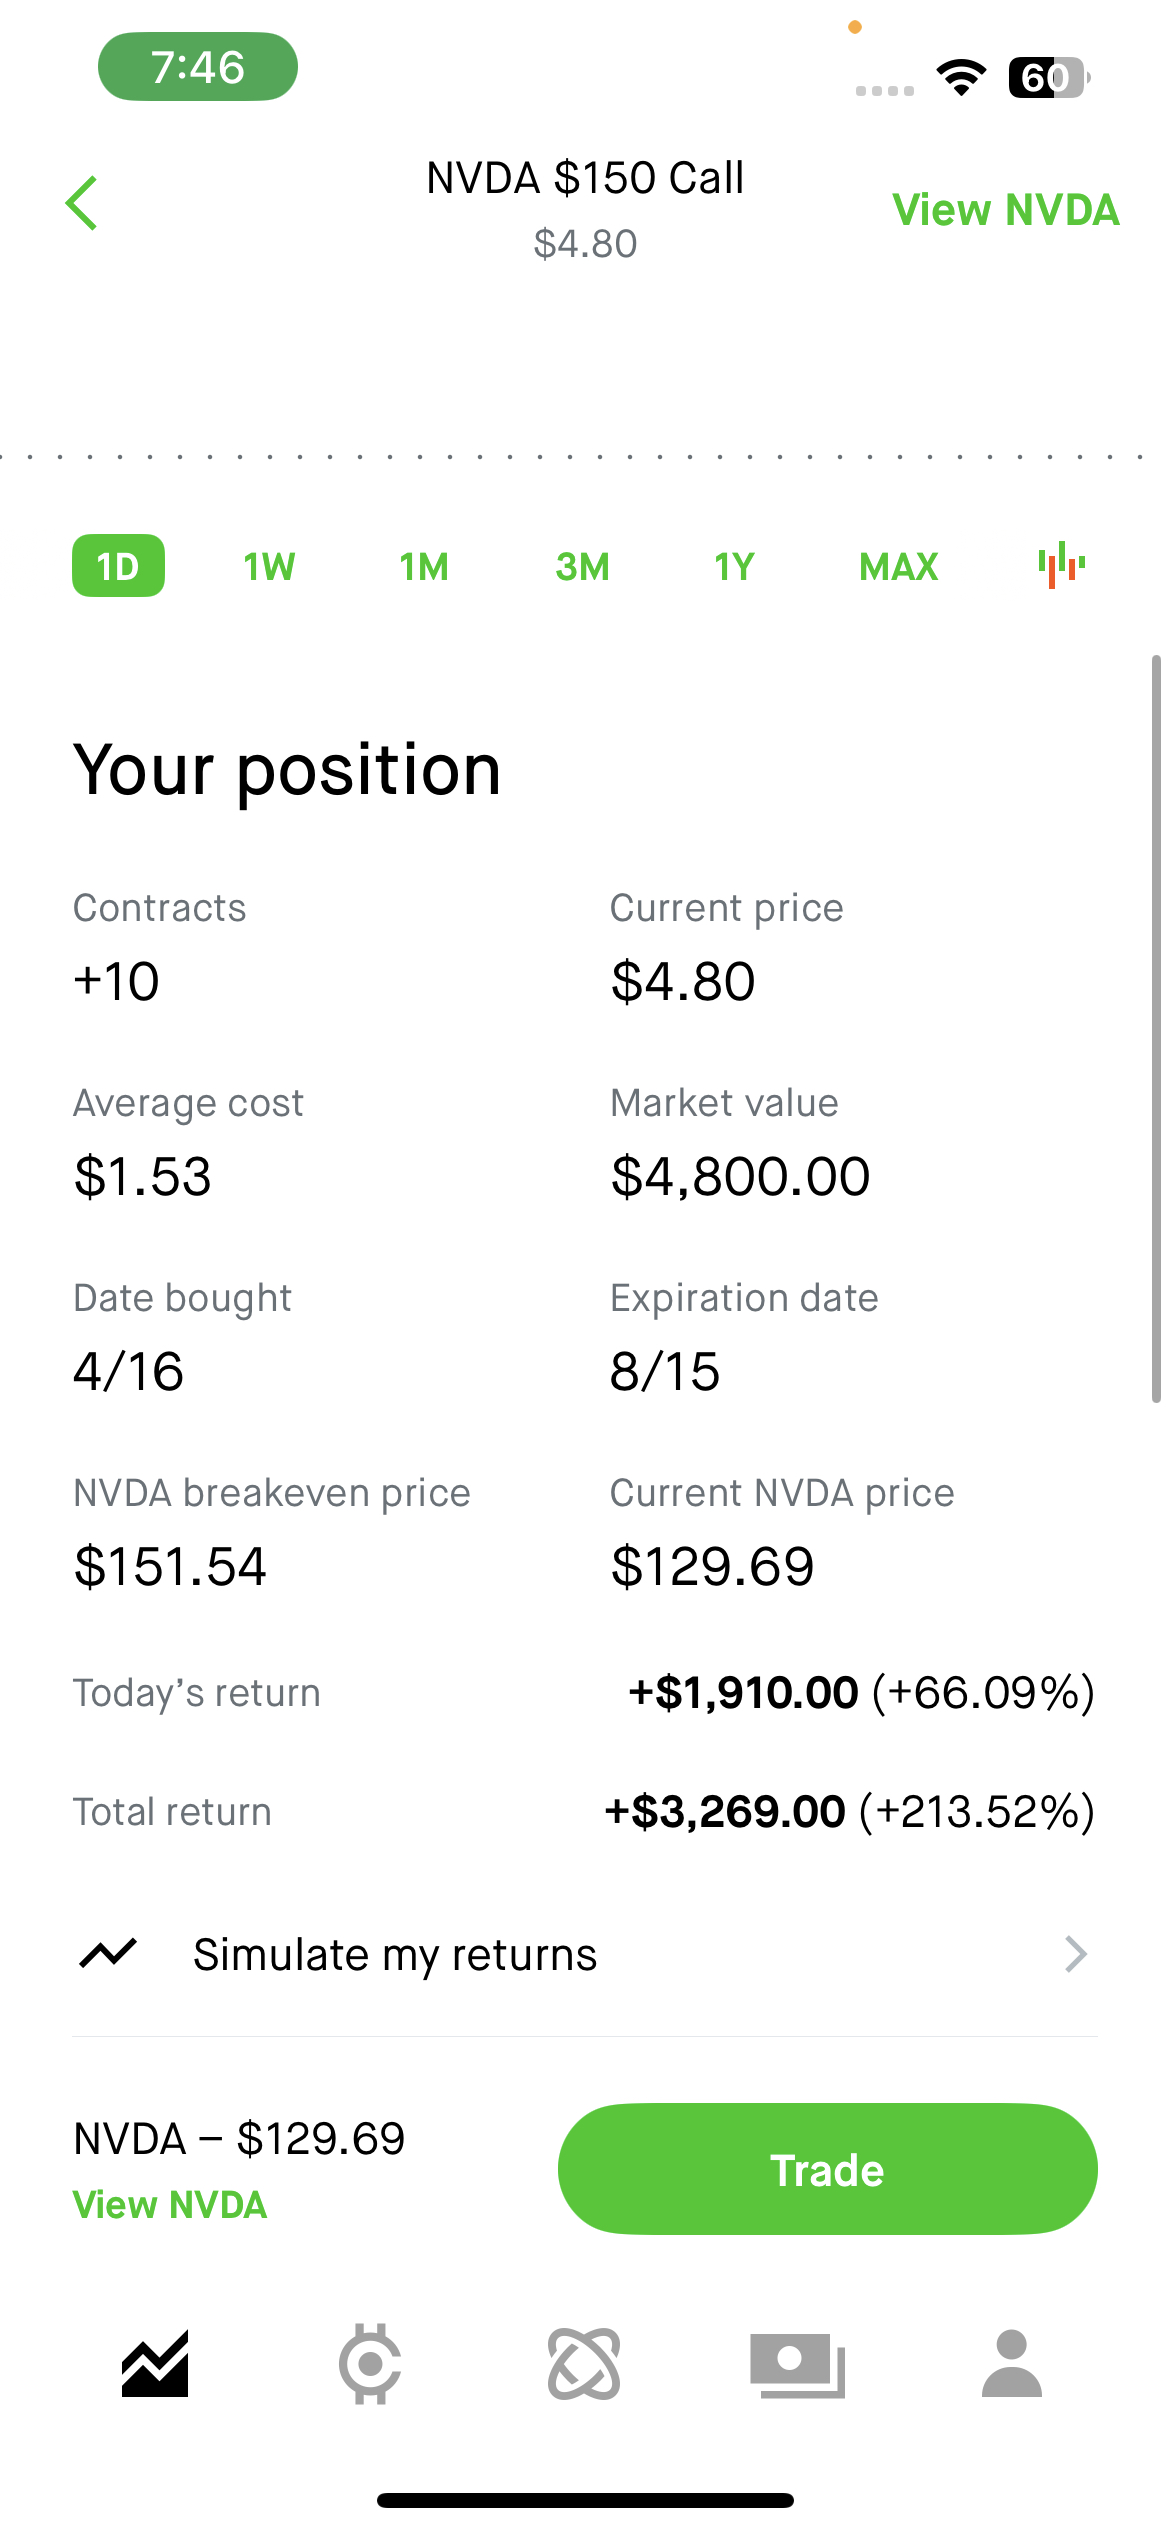This screenshot has width=1170, height=2532.
Task: Open the retirement tab icon
Action: click(x=584, y=2364)
